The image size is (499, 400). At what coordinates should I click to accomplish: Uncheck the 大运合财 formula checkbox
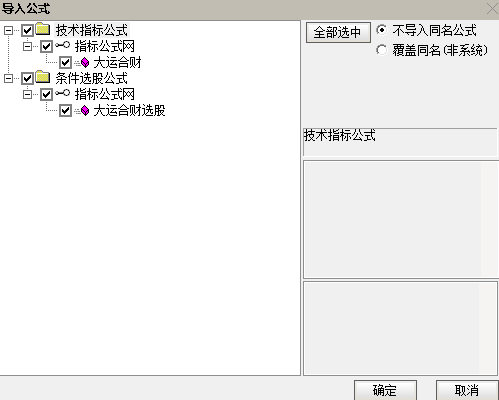click(x=65, y=62)
